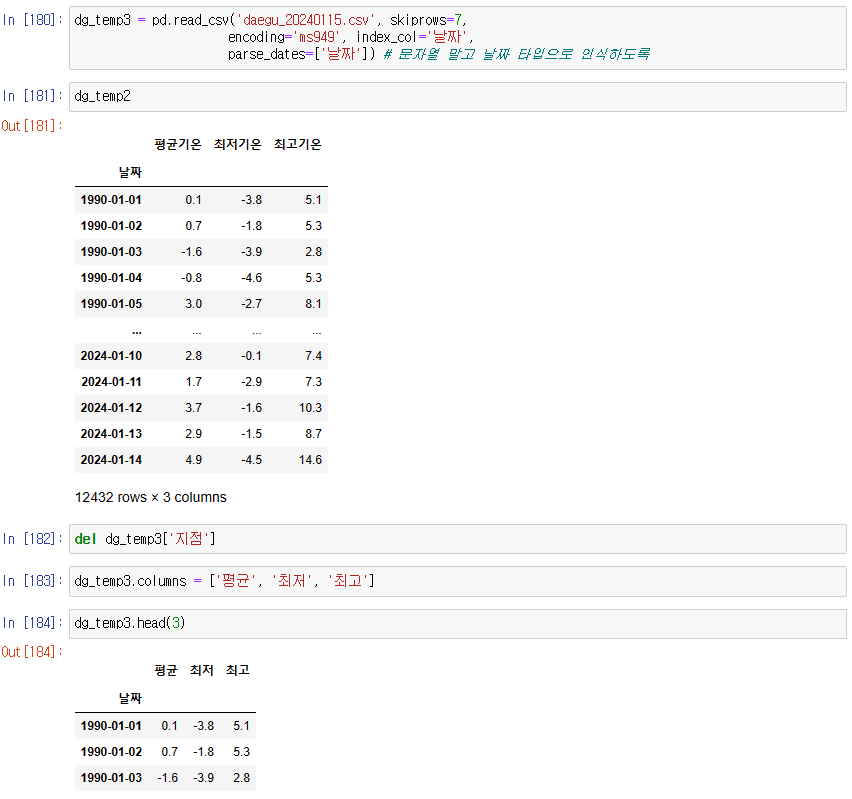
Task: Click the 날짜 index label in first table
Action: point(130,172)
